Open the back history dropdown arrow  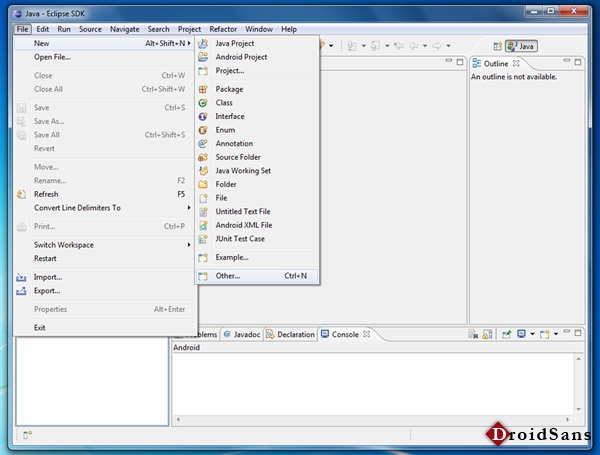[425, 46]
